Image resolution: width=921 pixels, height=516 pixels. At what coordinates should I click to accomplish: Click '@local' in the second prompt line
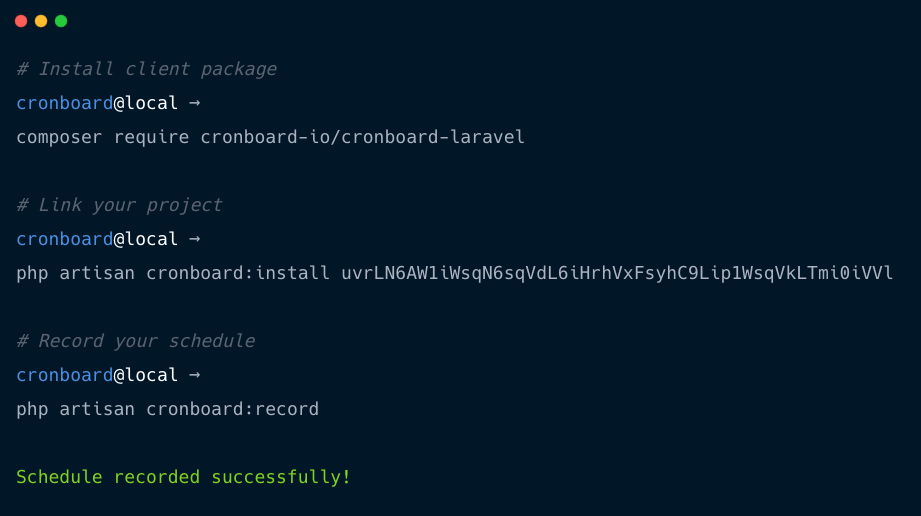click(x=146, y=239)
